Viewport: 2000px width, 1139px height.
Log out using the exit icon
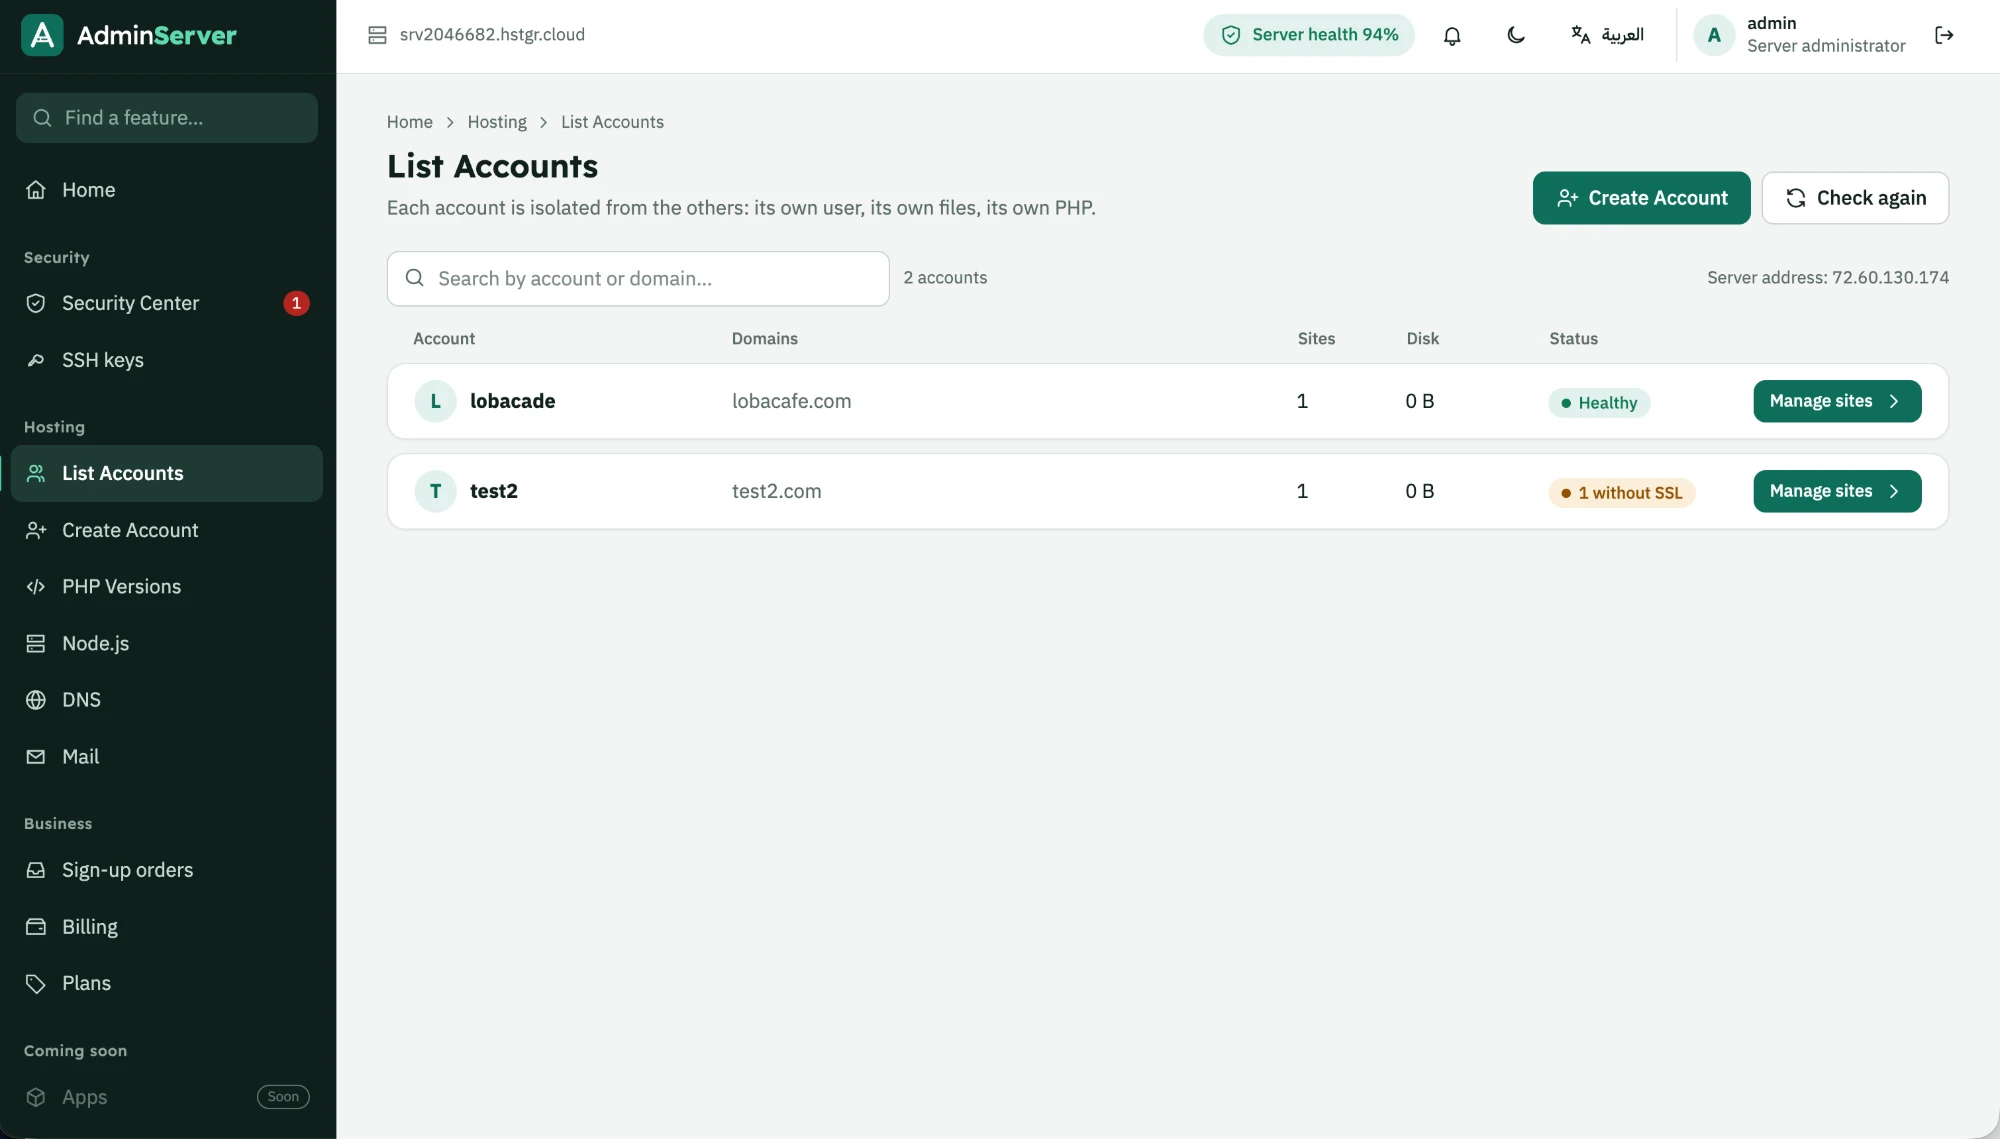click(1944, 35)
